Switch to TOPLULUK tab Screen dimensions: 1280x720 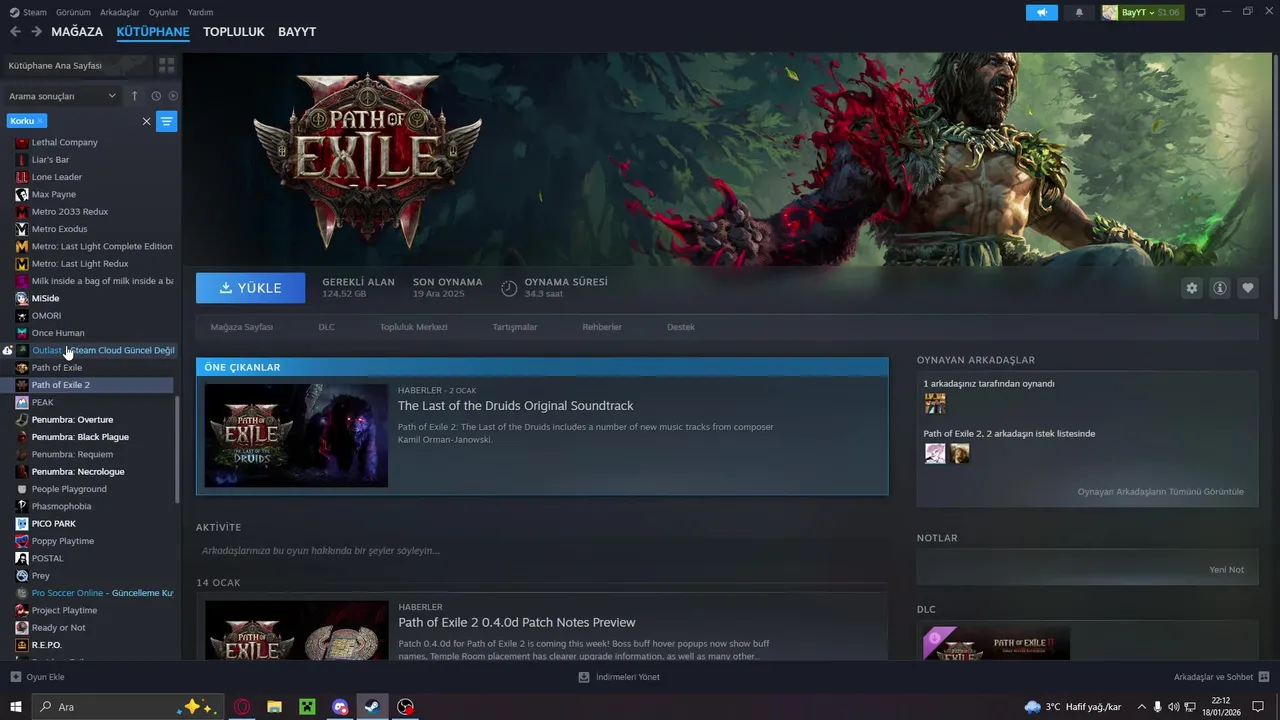click(x=234, y=32)
